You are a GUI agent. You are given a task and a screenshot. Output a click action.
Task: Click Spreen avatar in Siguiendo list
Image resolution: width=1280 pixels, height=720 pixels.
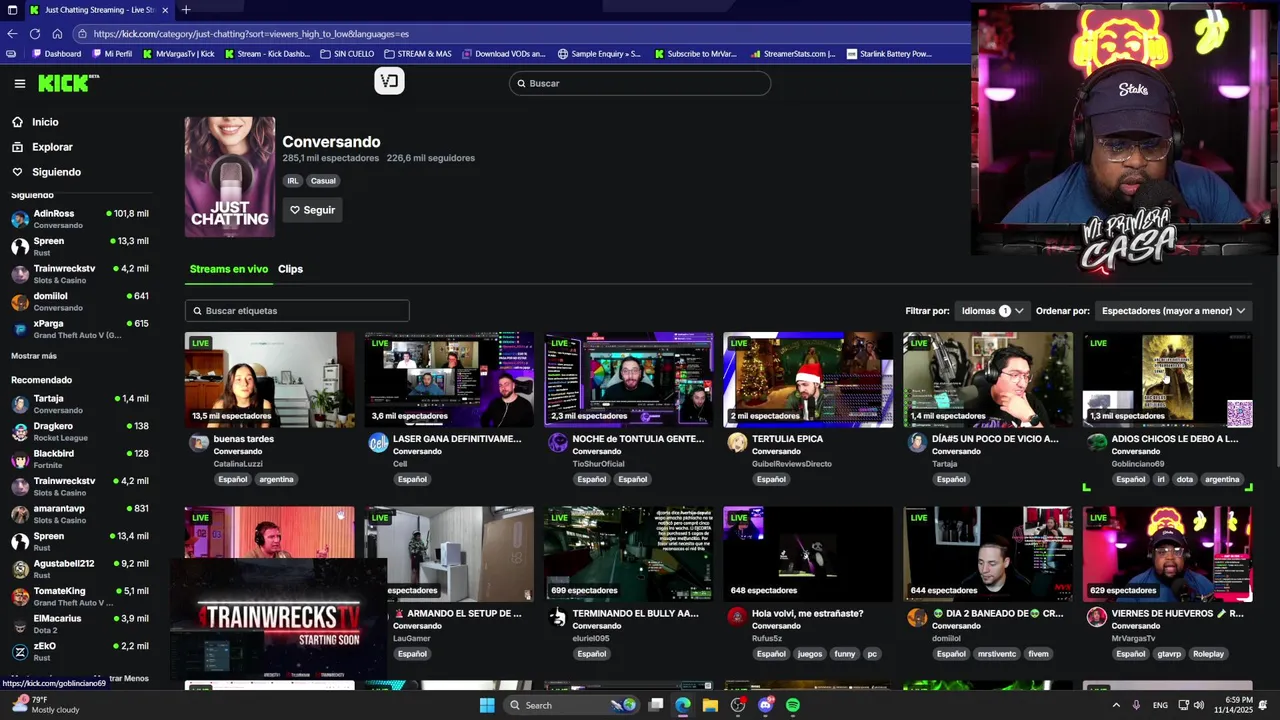click(20, 246)
